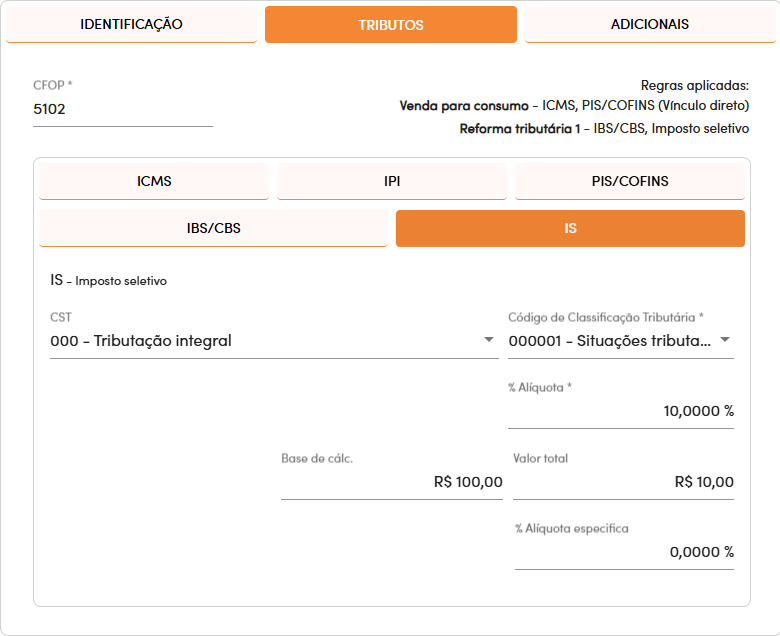The width and height of the screenshot is (780, 636).
Task: Open the 000001 Situações tributa... selector
Action: pos(621,341)
